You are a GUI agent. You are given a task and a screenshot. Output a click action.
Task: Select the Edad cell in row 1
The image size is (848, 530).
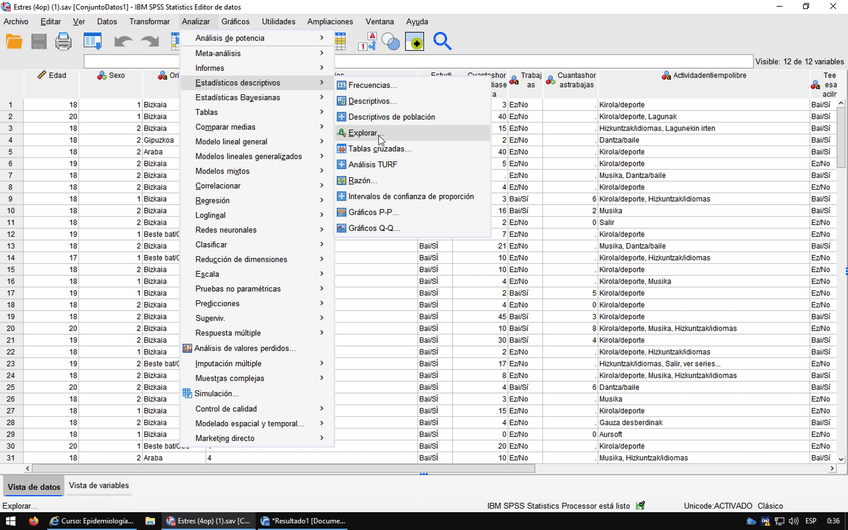[x=51, y=104]
